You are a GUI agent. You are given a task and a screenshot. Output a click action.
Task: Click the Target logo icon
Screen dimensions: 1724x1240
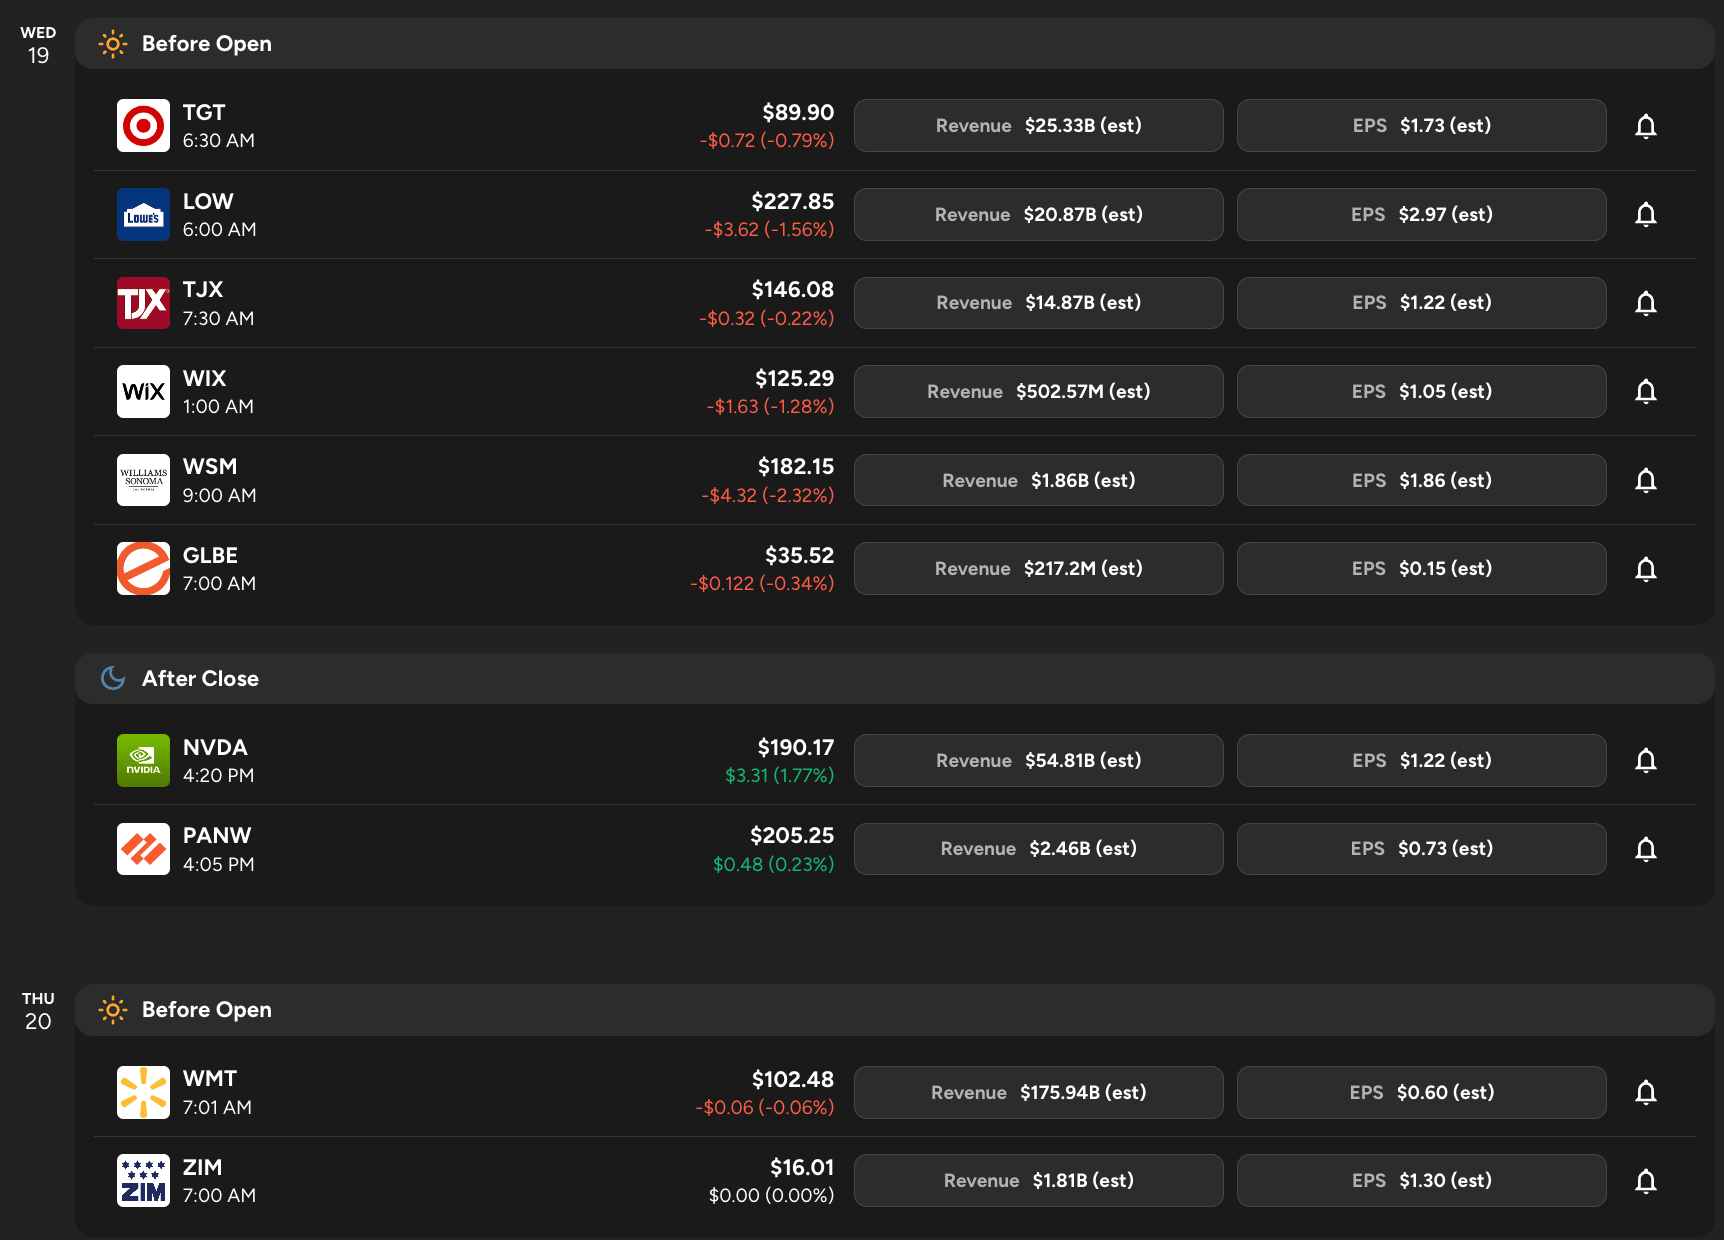143,126
